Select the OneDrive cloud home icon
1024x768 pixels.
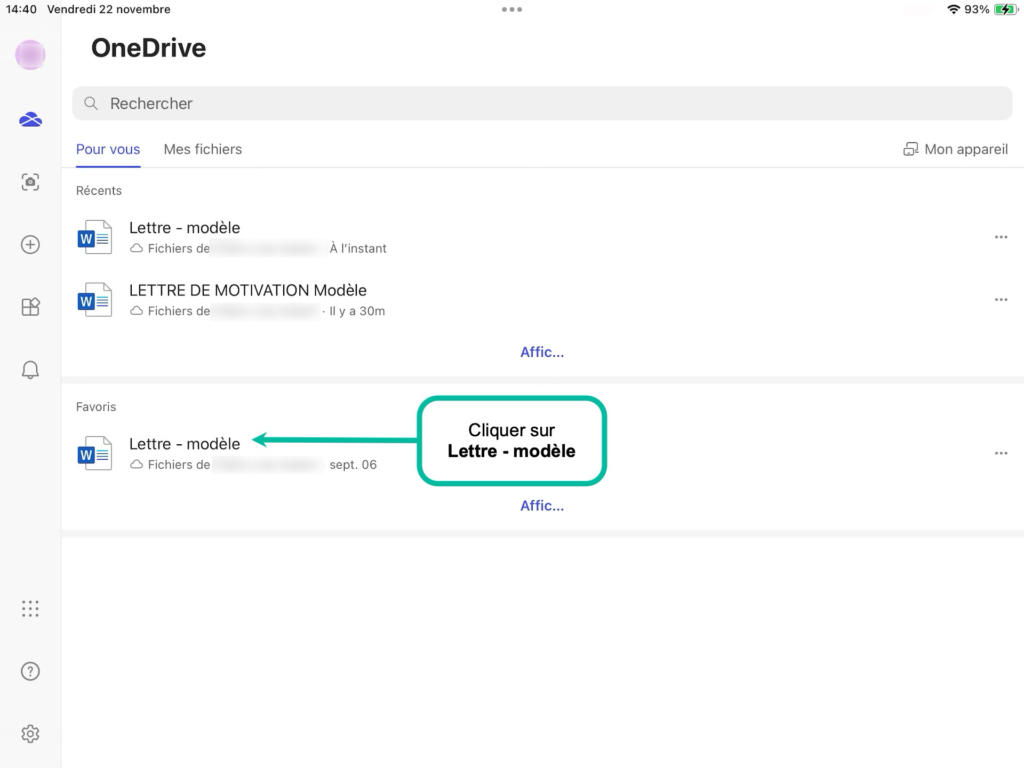coord(30,120)
